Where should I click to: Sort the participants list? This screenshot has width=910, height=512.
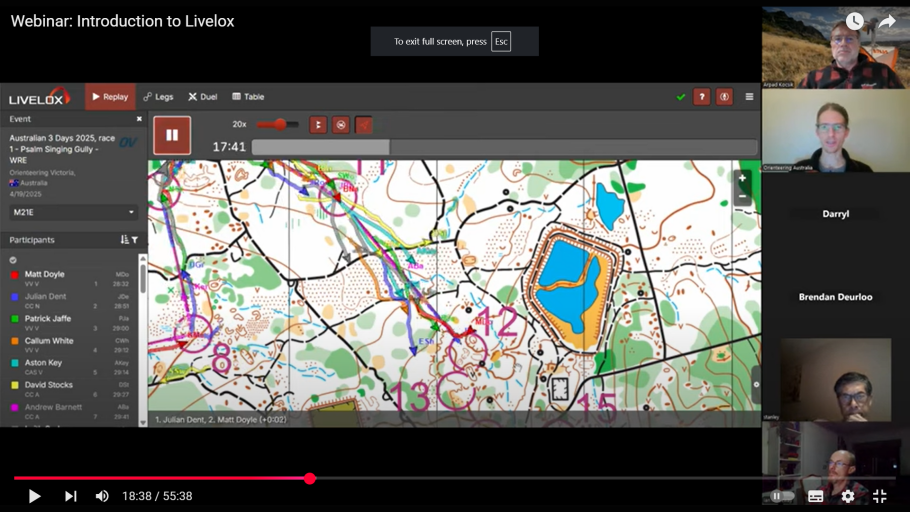124,240
